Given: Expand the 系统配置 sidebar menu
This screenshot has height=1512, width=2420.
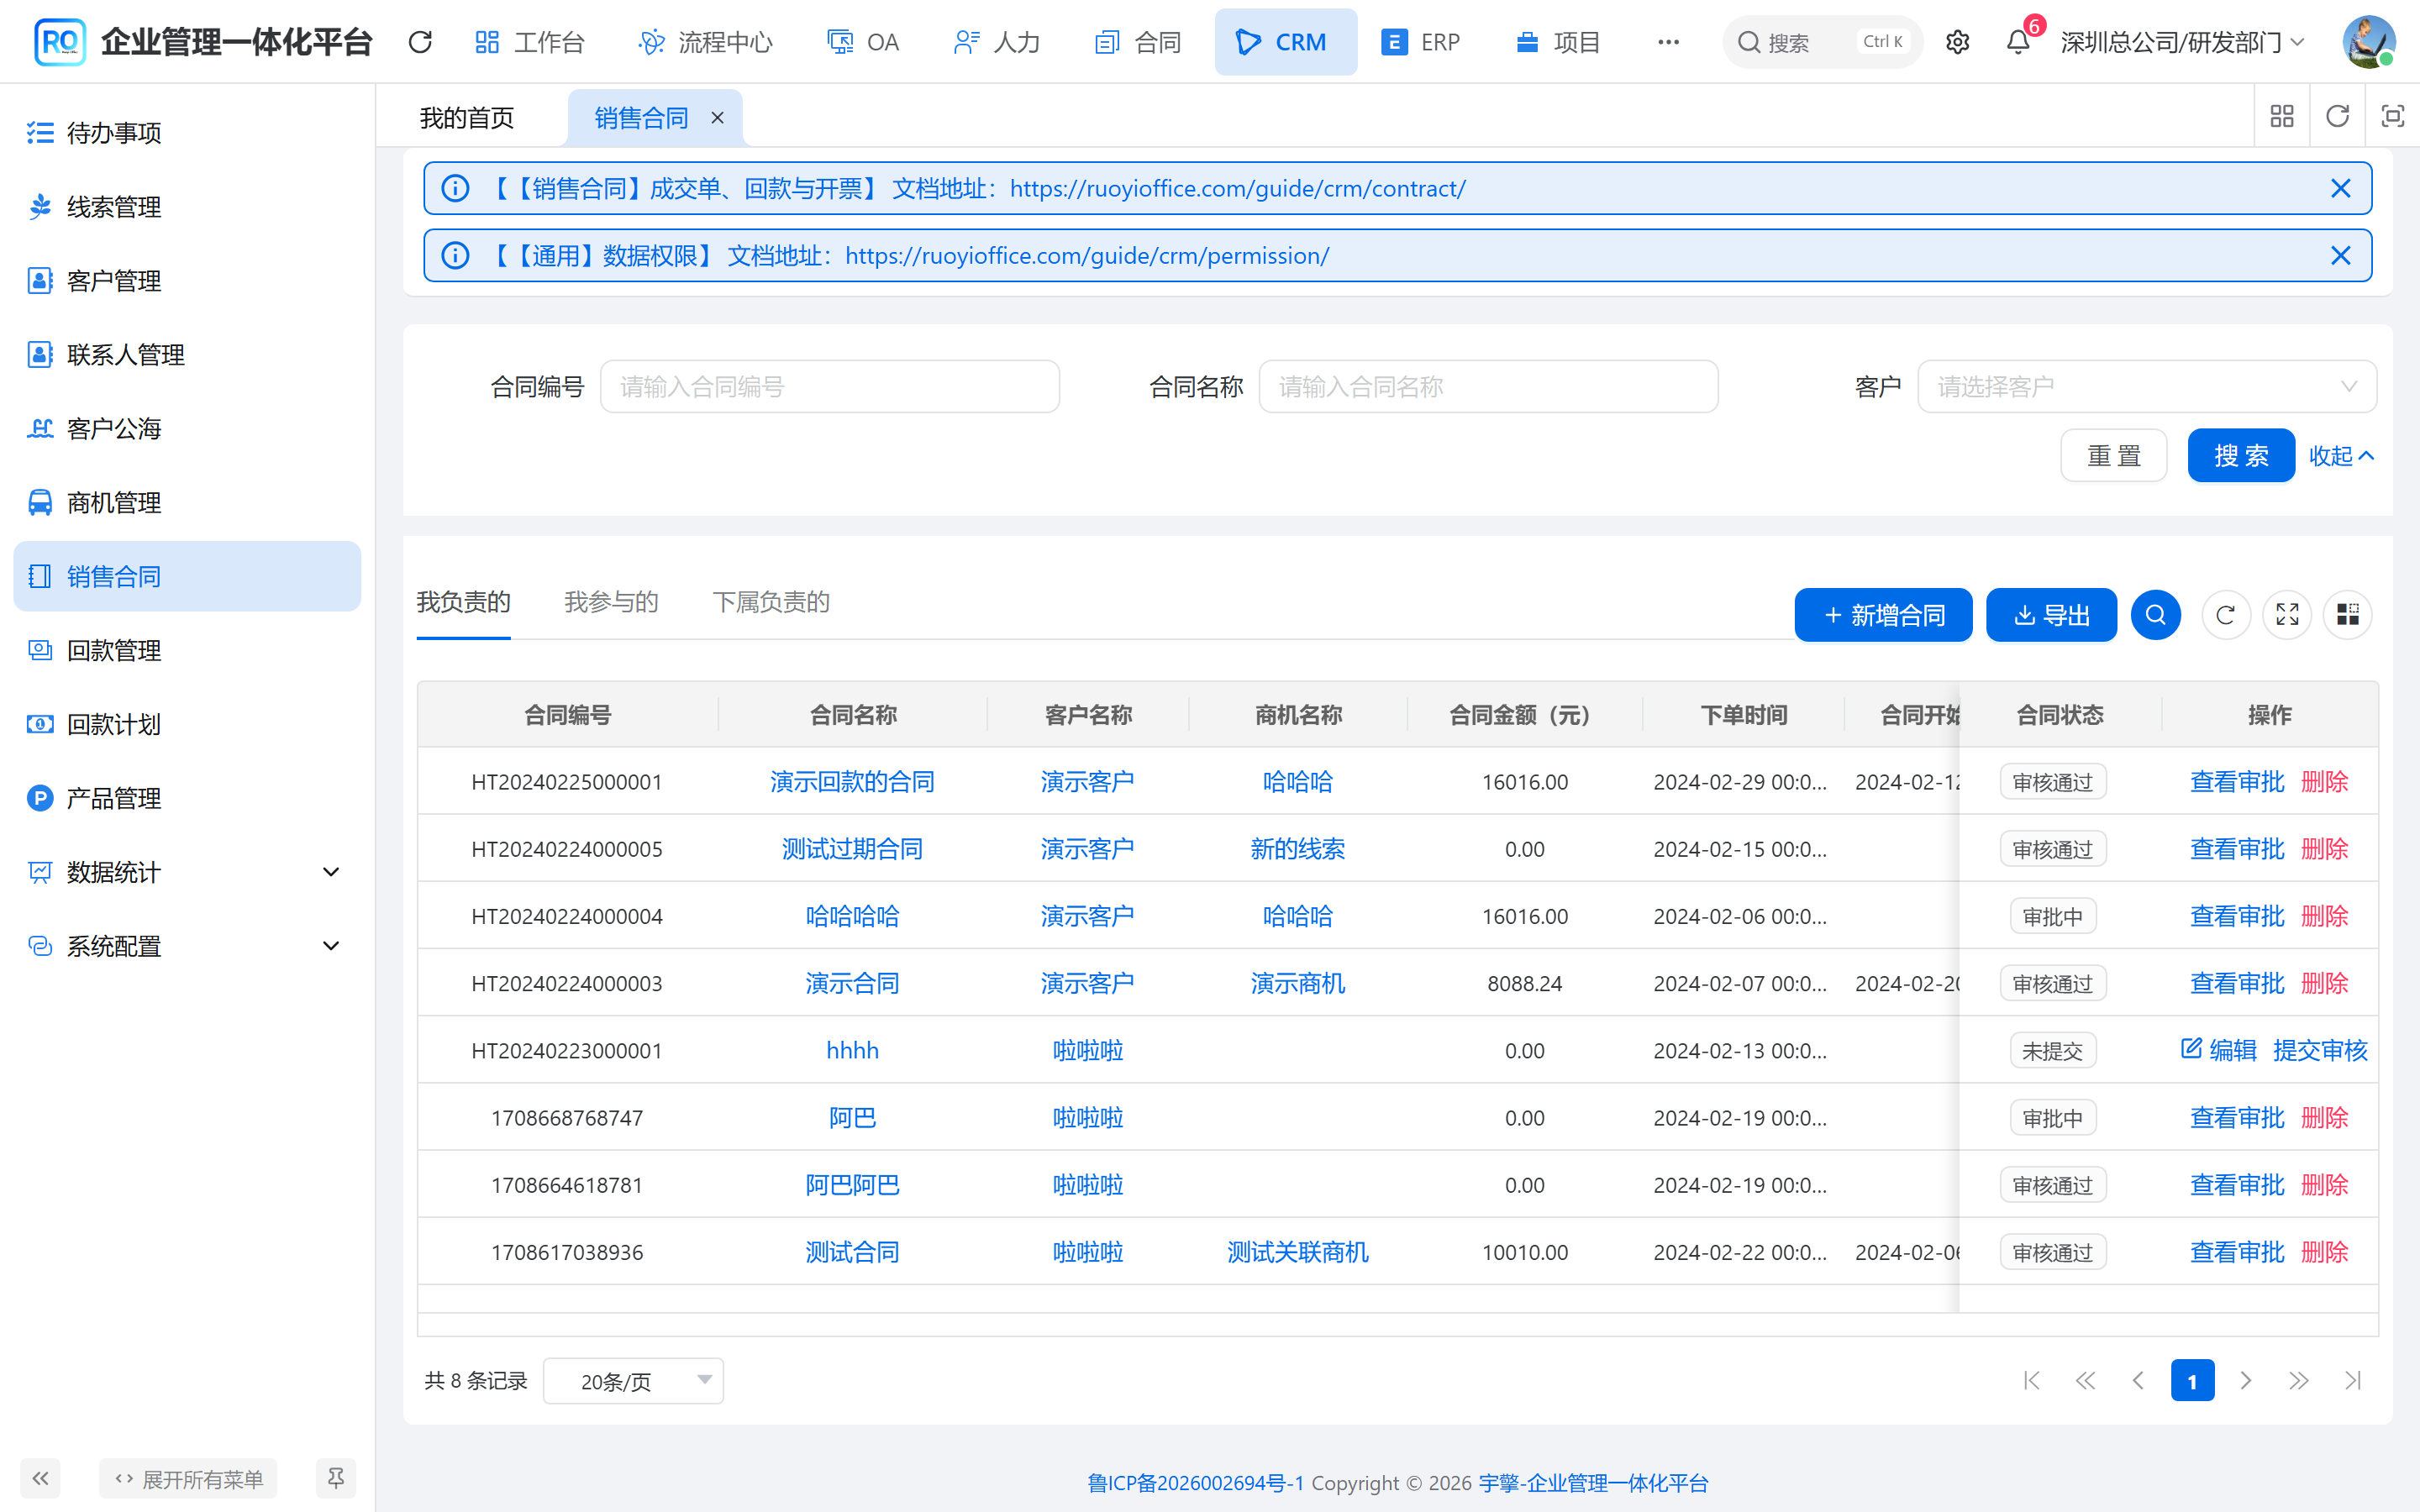Looking at the screenshot, I should [187, 947].
